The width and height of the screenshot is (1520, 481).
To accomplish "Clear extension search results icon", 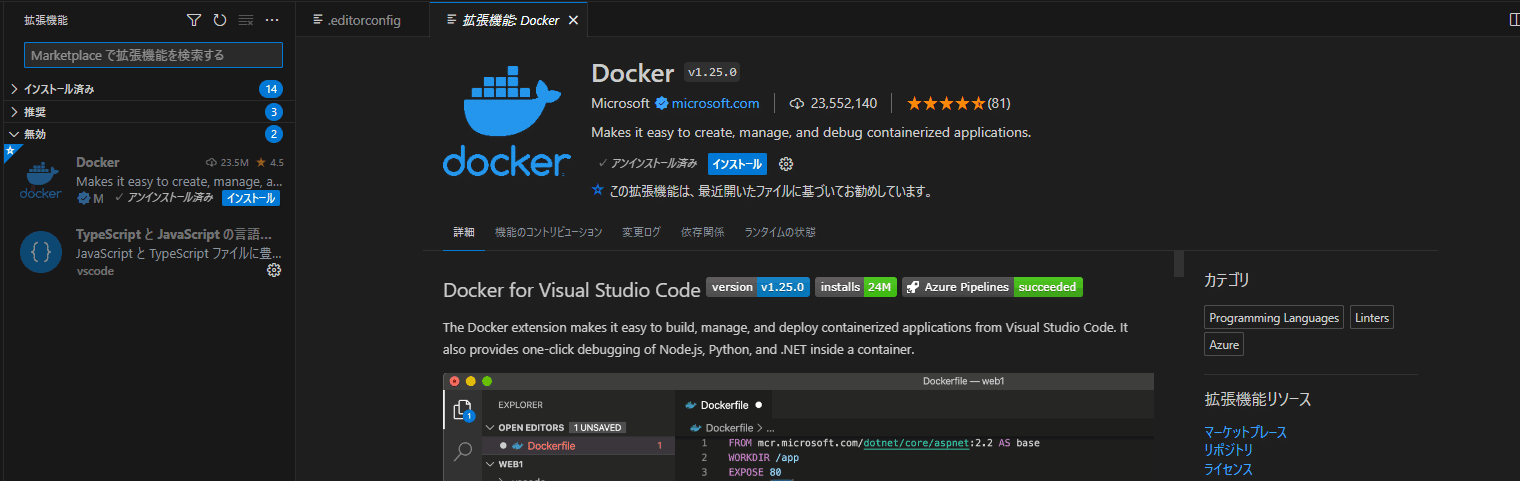I will [246, 20].
